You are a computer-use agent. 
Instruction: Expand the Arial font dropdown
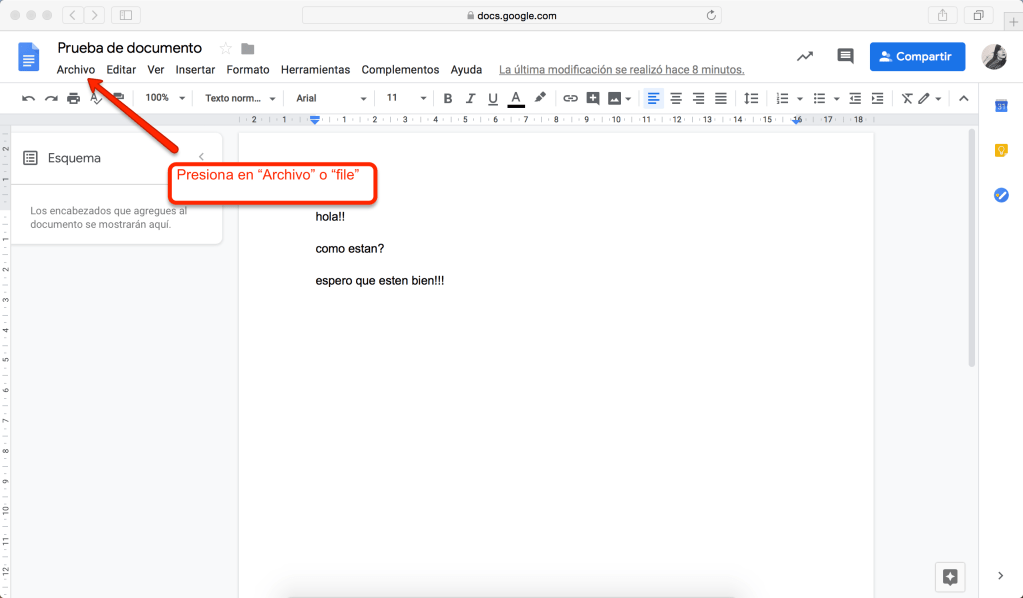331,98
